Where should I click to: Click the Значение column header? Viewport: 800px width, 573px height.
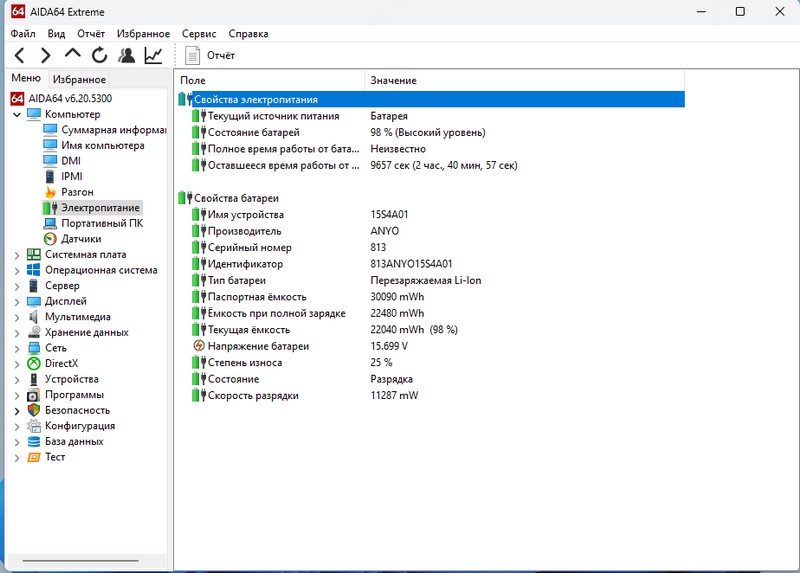[x=393, y=80]
